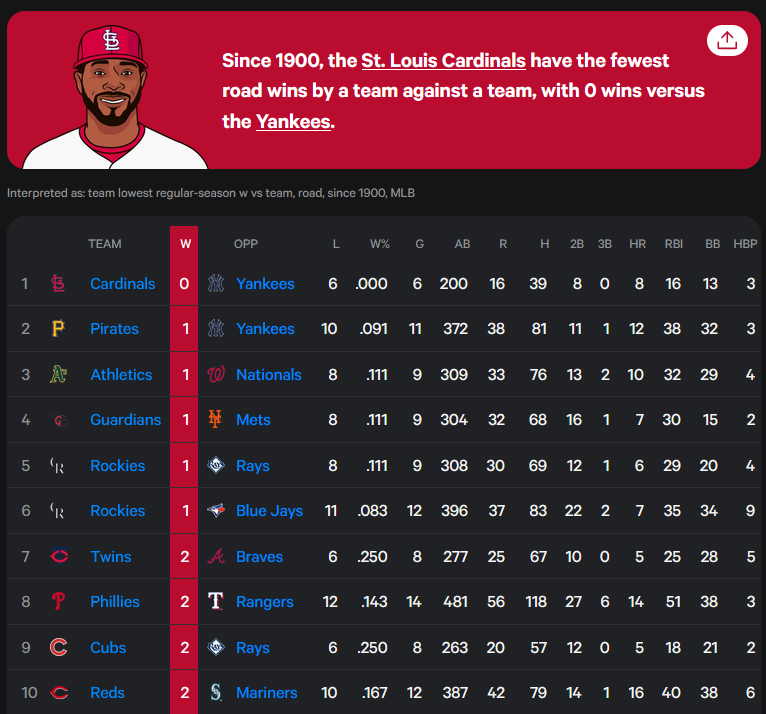
Task: Open the Phillies team link
Action: 115,602
